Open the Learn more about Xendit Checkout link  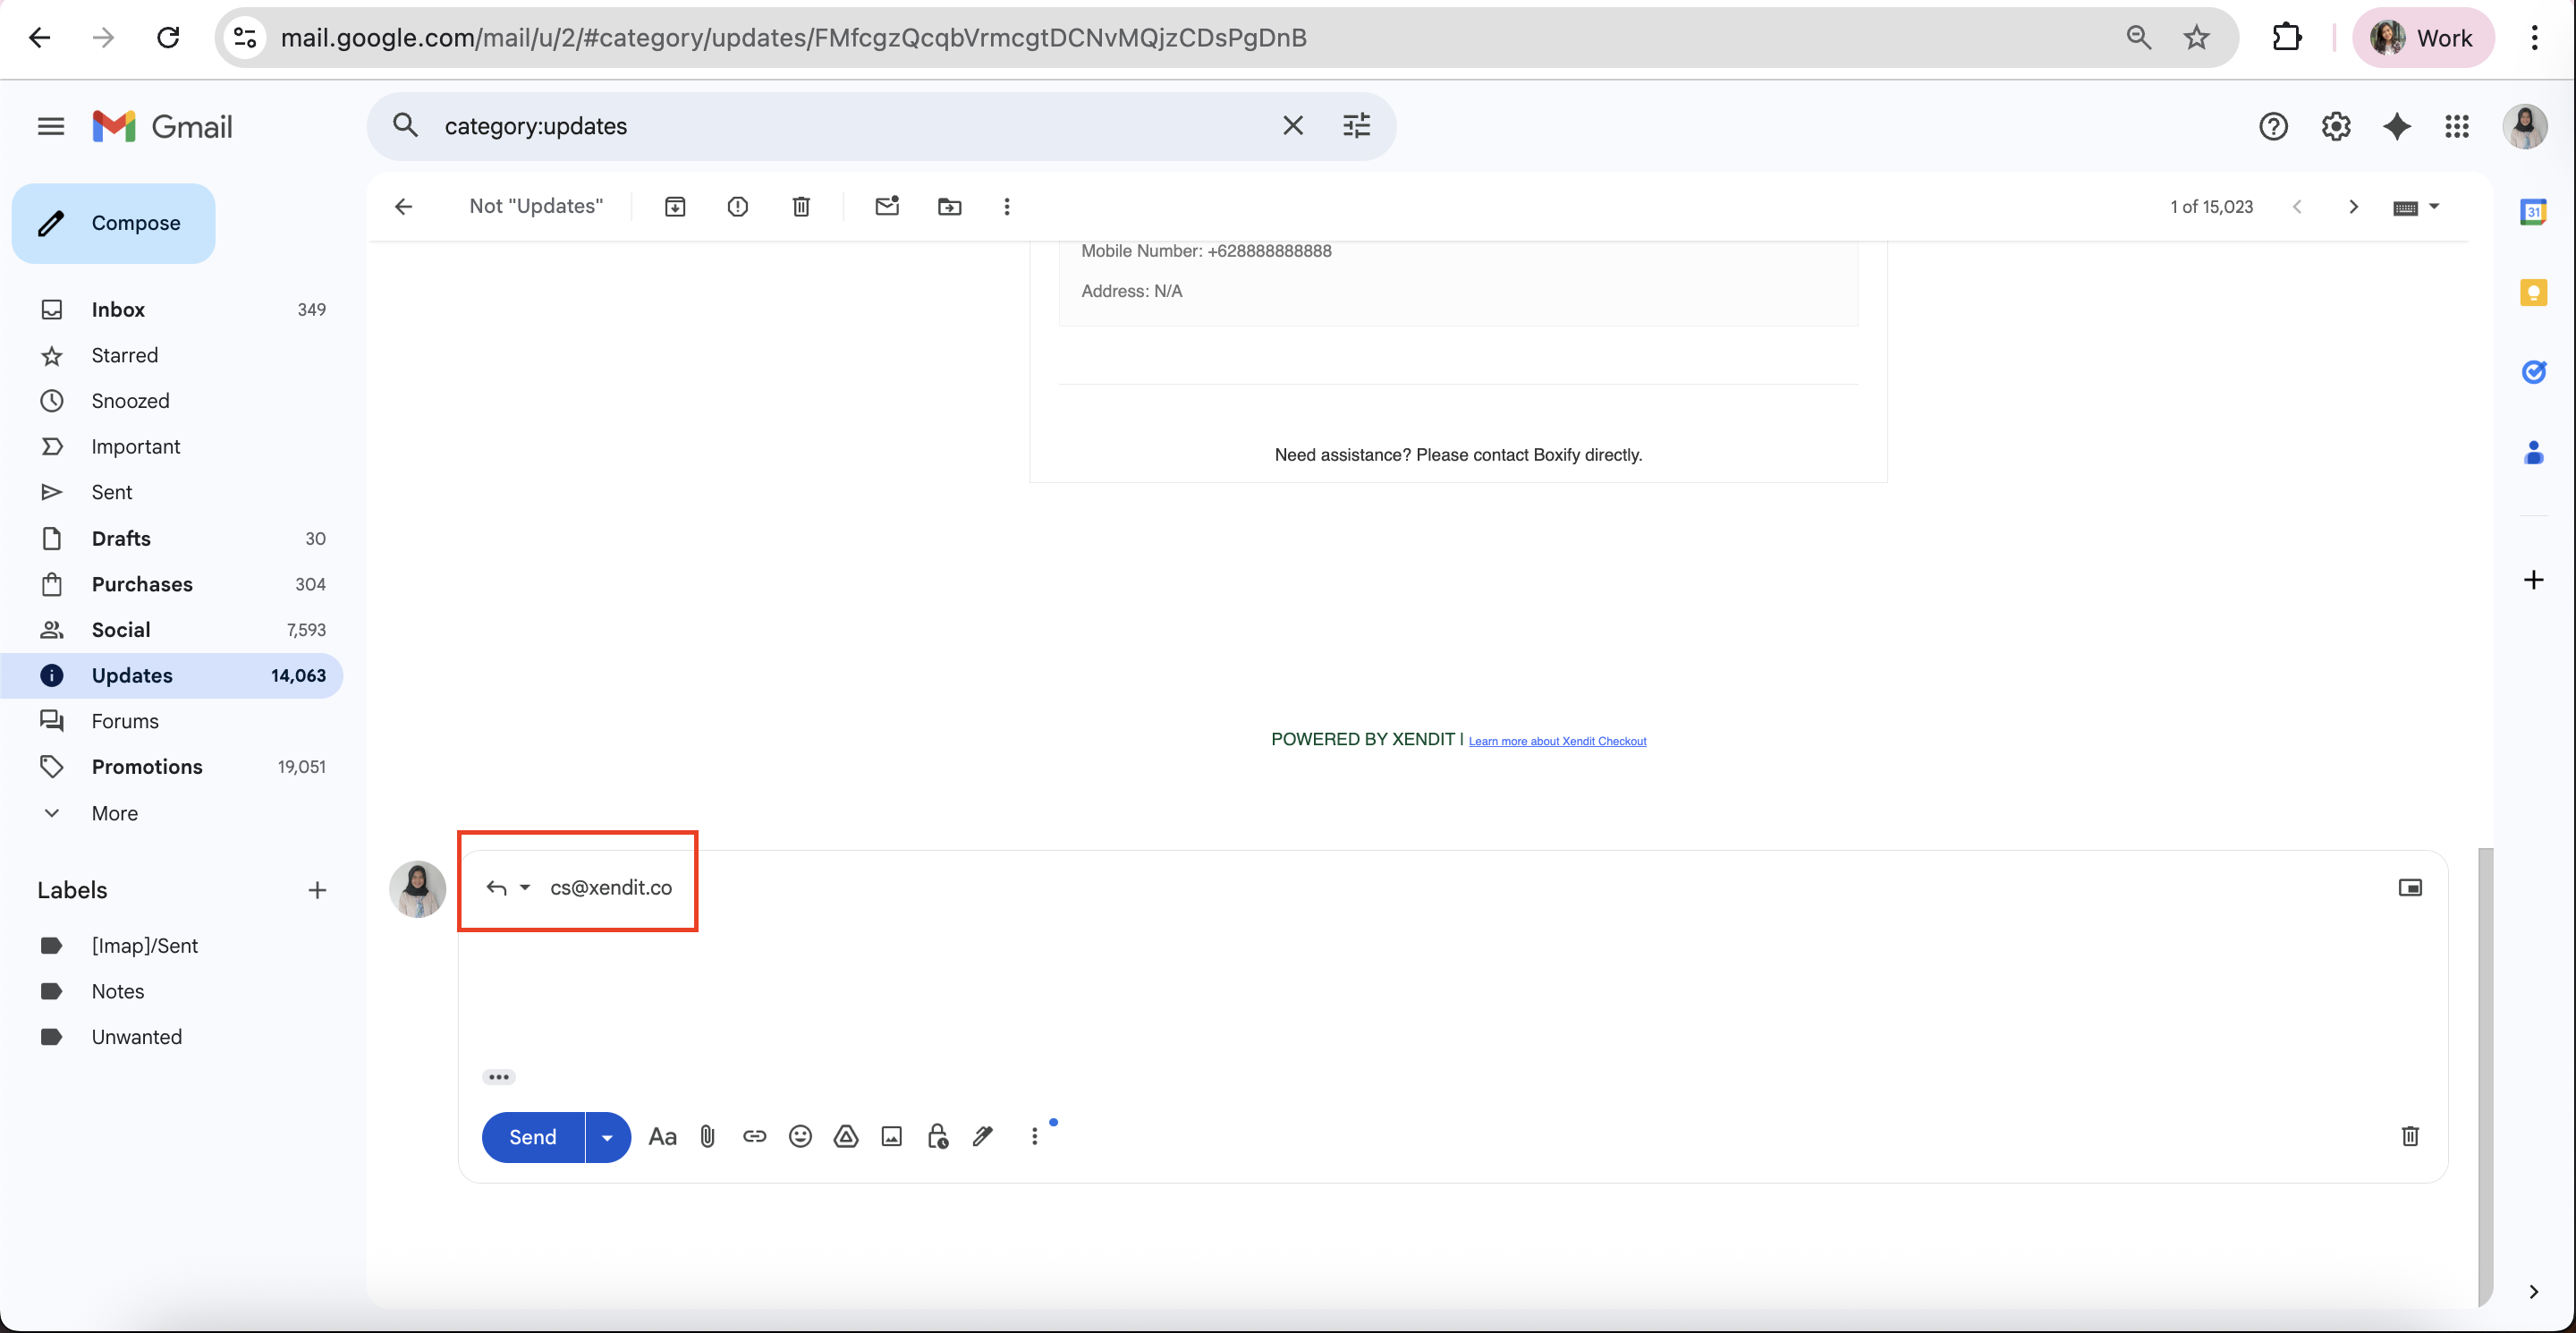click(1557, 741)
